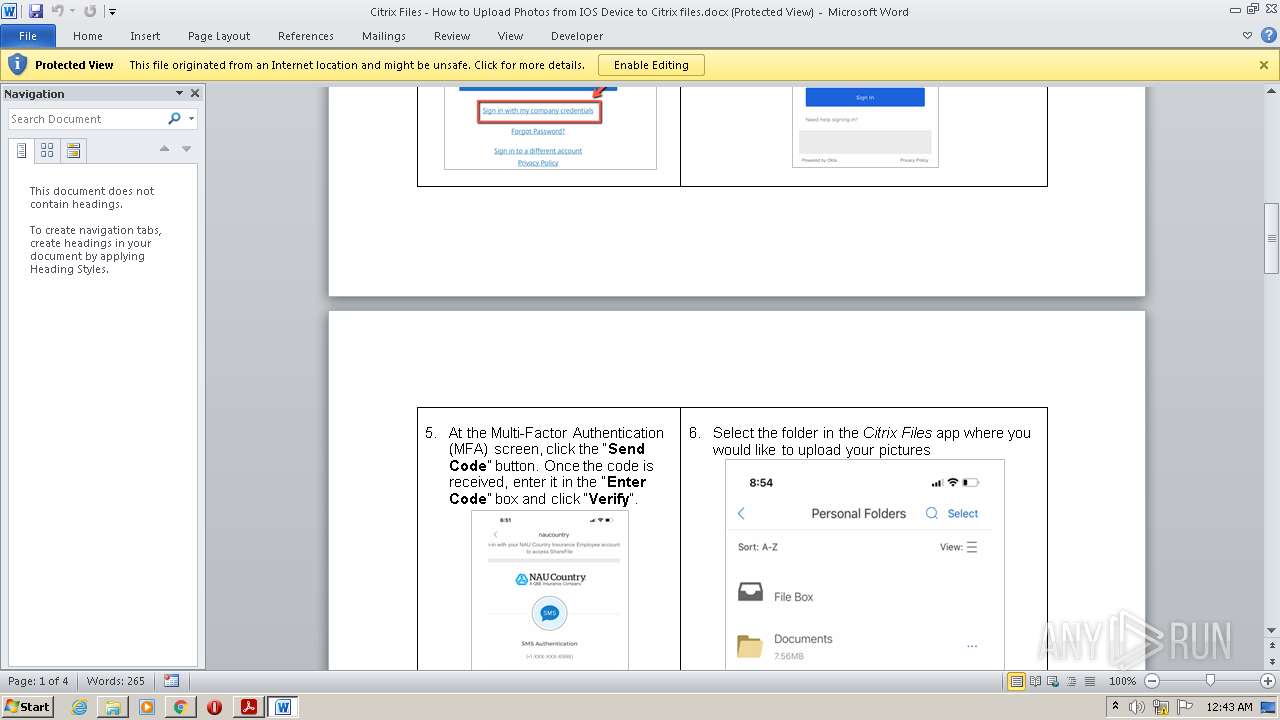The height and width of the screenshot is (720, 1280).
Task: Click the volume speaker tray icon
Action: click(1136, 707)
